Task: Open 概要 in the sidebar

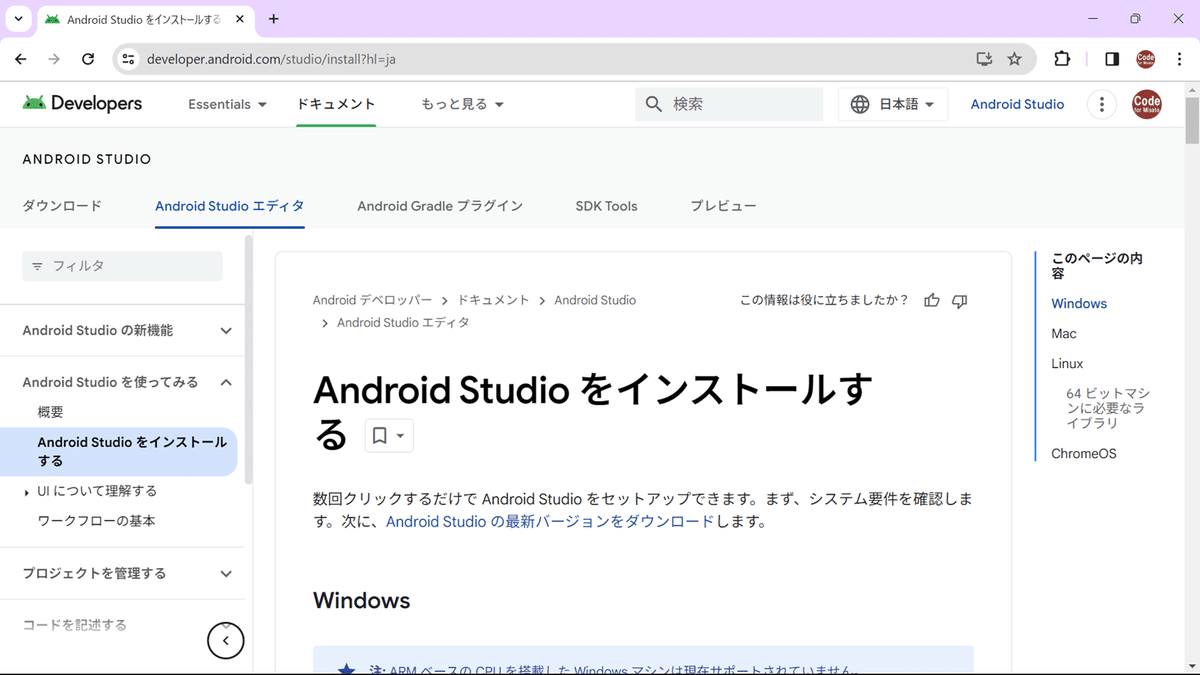Action: [51, 412]
